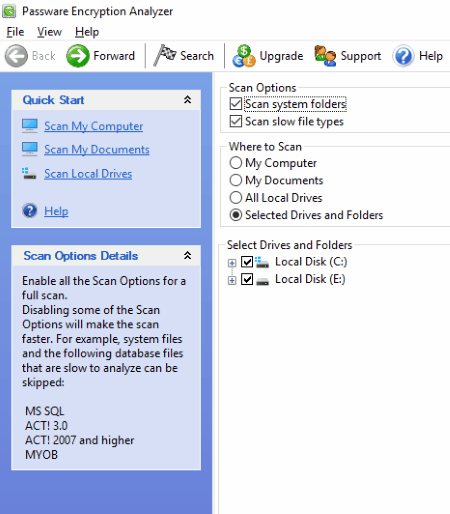450x514 pixels.
Task: Open the Help link in Quick Start
Action: point(56,211)
